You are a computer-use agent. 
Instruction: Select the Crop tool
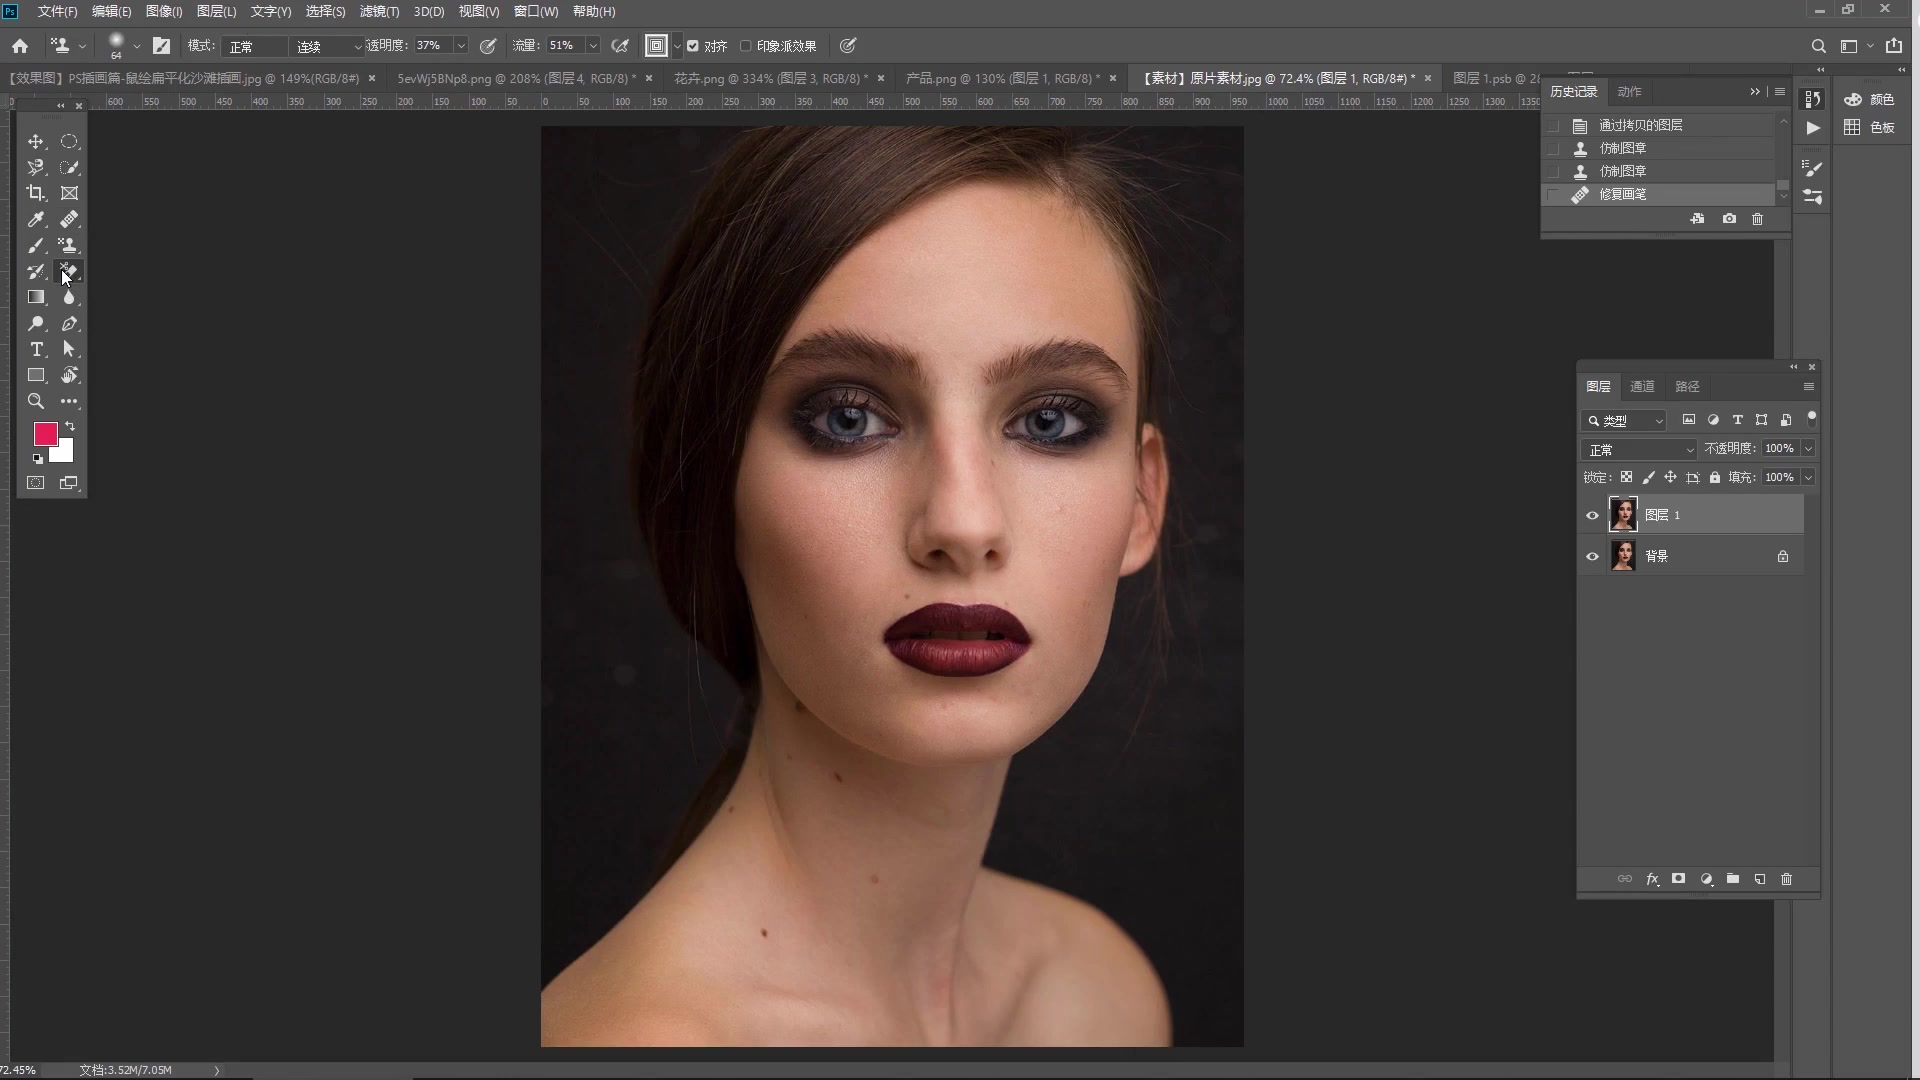tap(36, 193)
